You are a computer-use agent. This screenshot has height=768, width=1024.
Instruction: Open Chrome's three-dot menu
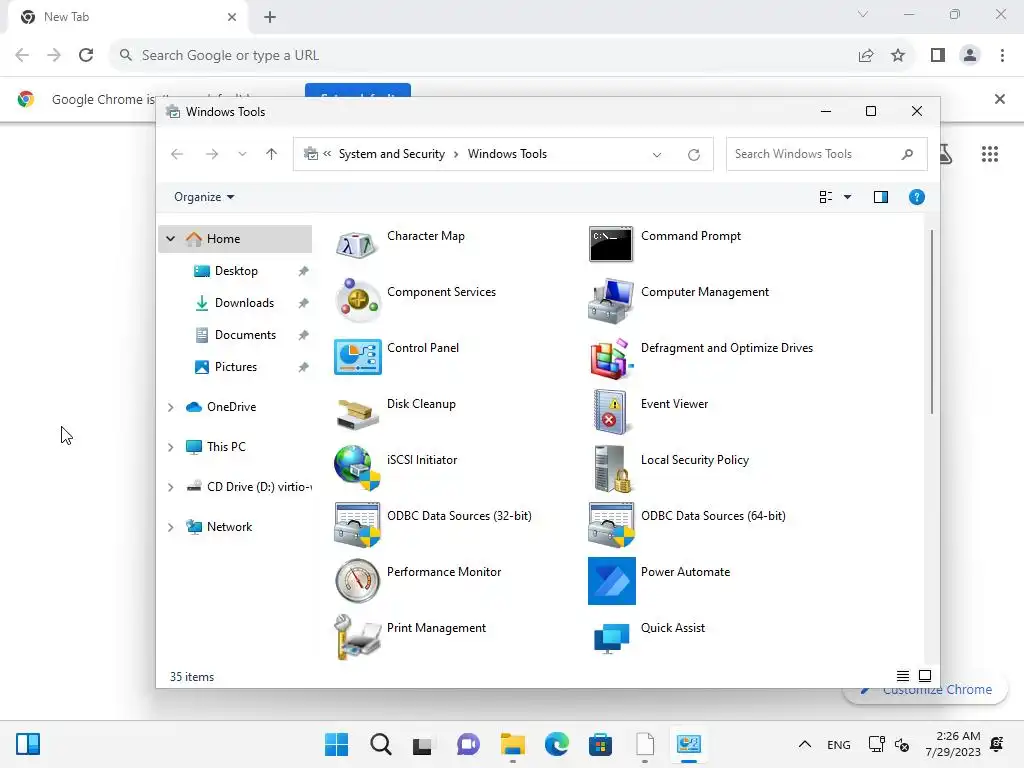click(x=1002, y=56)
